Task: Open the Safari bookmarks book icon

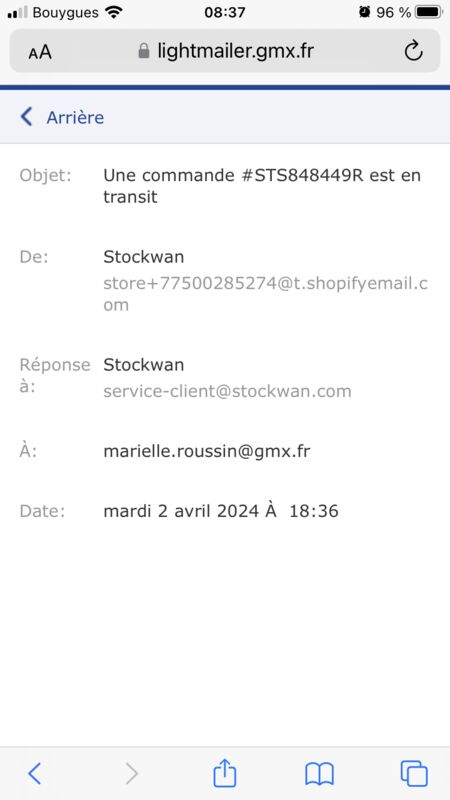Action: click(x=319, y=774)
